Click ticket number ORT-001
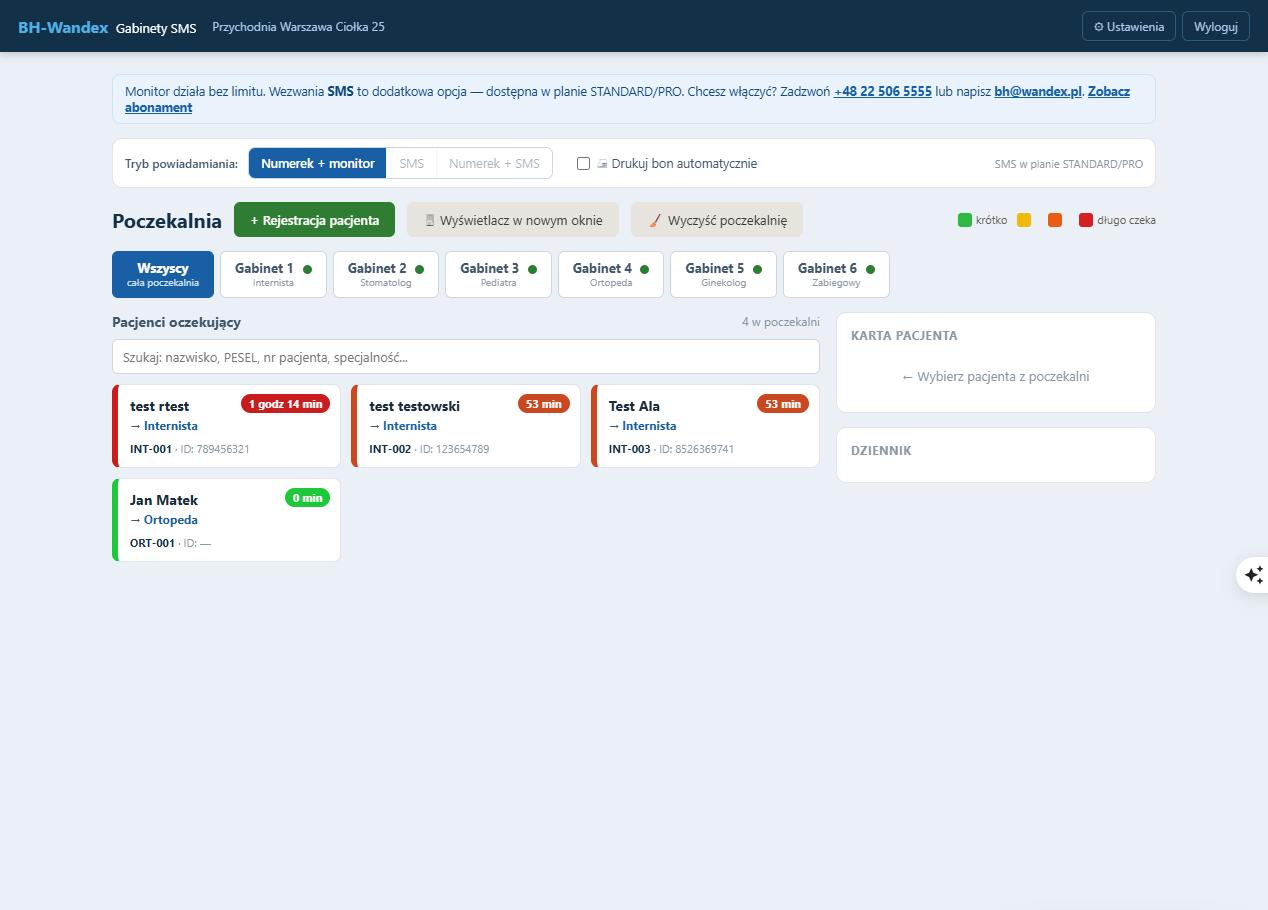The height and width of the screenshot is (910, 1268). click(x=152, y=543)
